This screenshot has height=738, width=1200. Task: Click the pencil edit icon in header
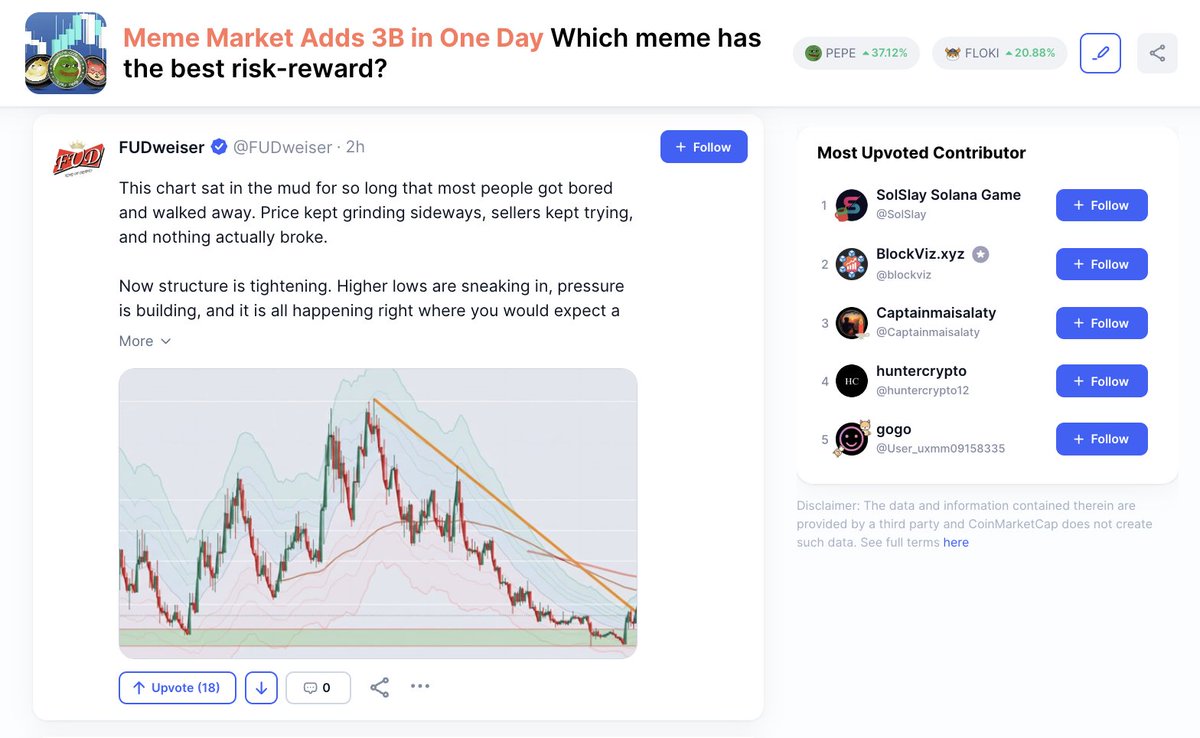[1100, 53]
